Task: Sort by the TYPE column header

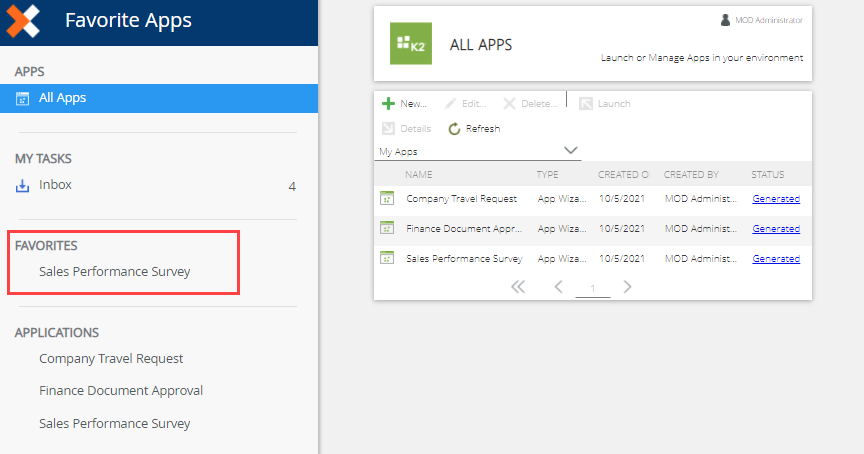Action: (x=547, y=175)
